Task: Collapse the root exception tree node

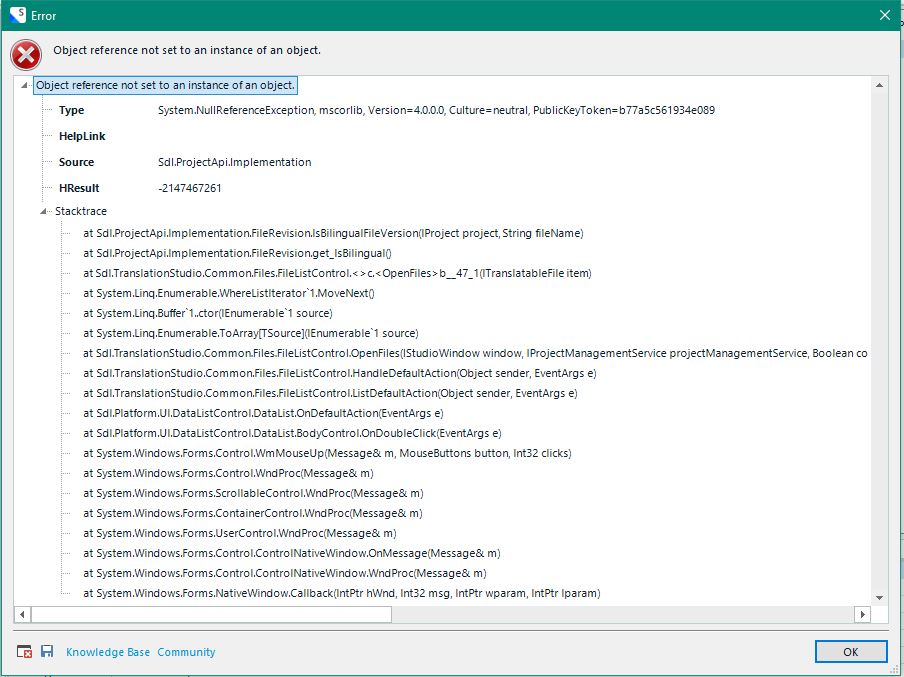Action: pyautogui.click(x=24, y=85)
